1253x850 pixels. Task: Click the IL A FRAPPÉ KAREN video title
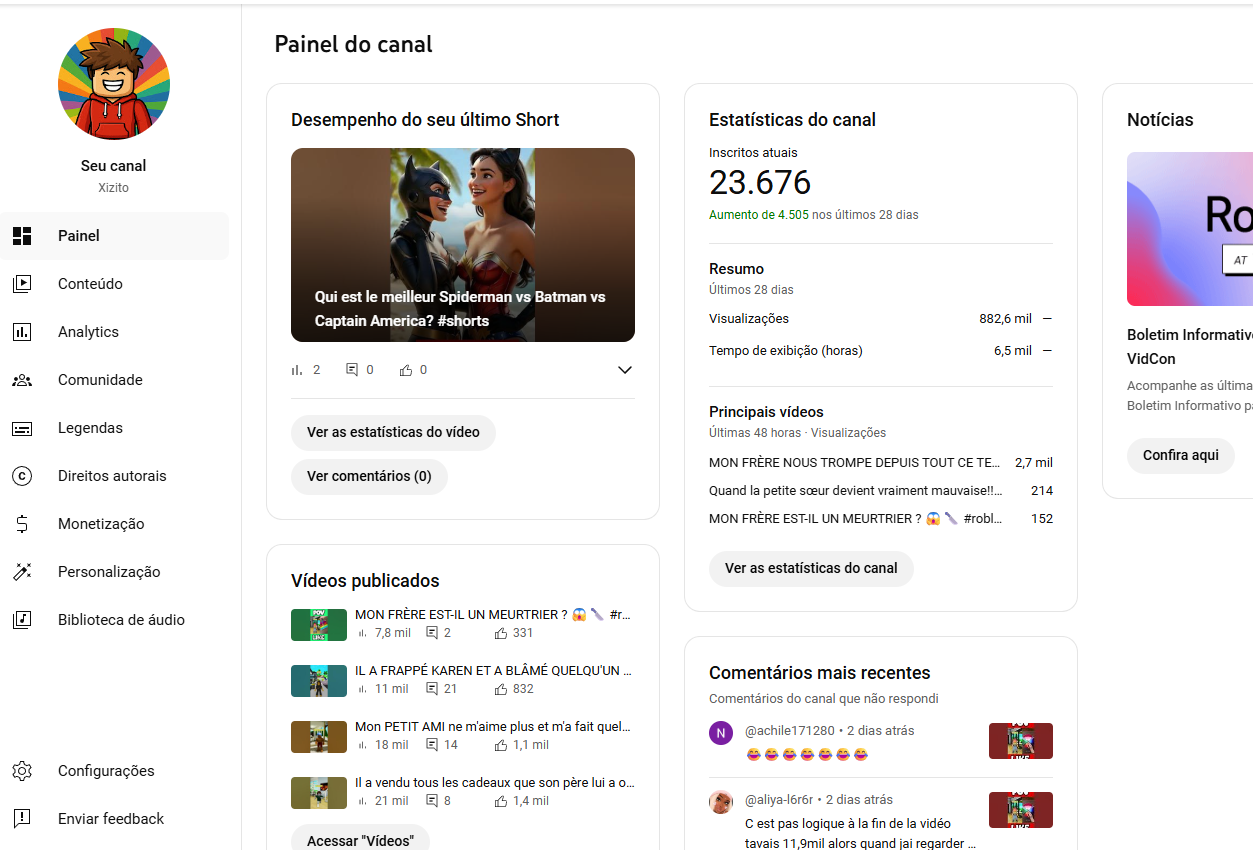coord(493,671)
